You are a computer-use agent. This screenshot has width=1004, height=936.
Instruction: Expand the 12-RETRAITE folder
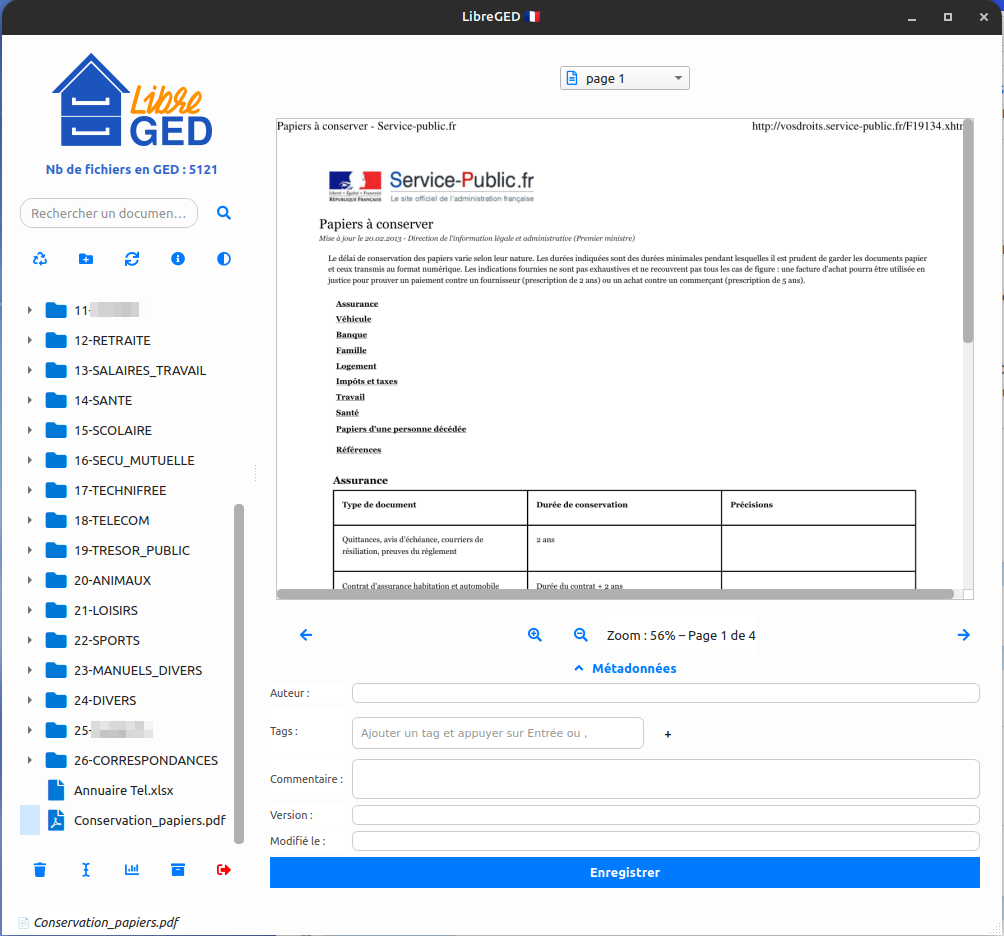[30, 341]
